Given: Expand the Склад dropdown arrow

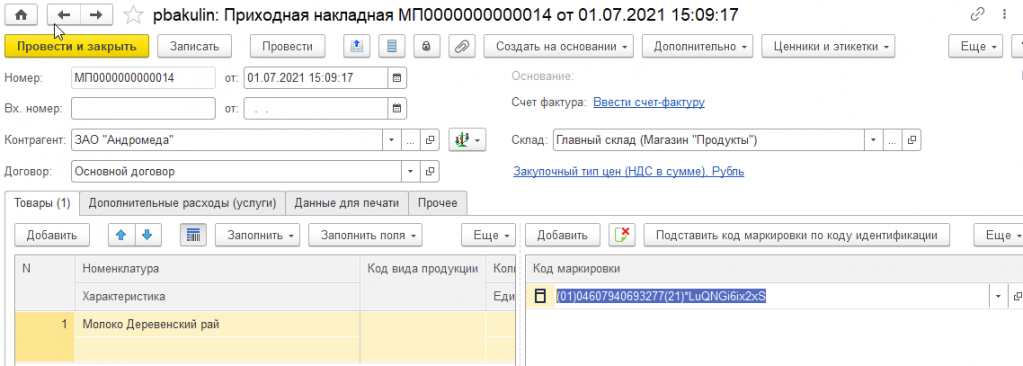Looking at the screenshot, I should [x=874, y=140].
